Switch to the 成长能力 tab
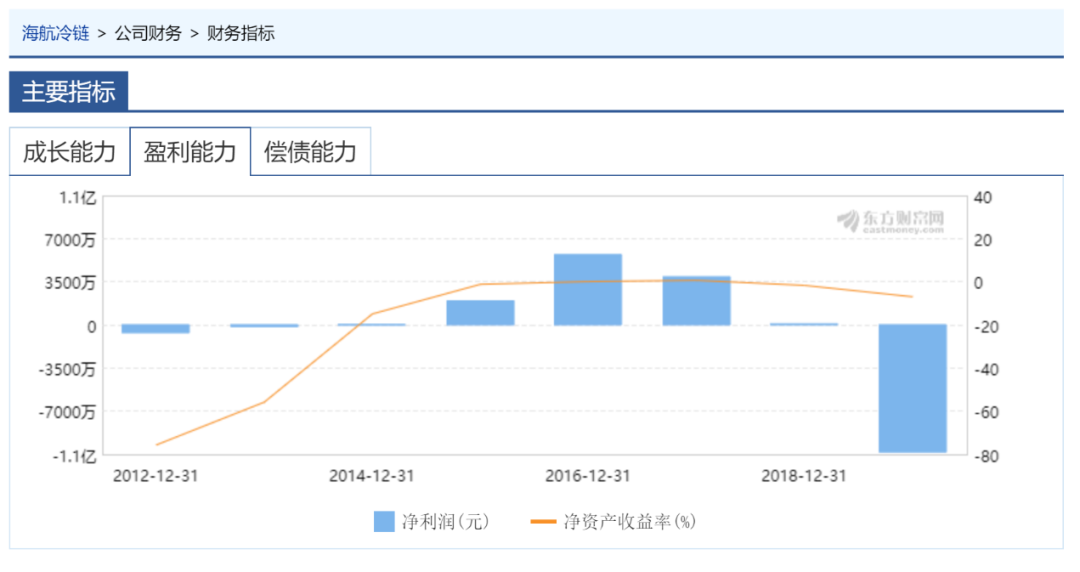 (70, 152)
